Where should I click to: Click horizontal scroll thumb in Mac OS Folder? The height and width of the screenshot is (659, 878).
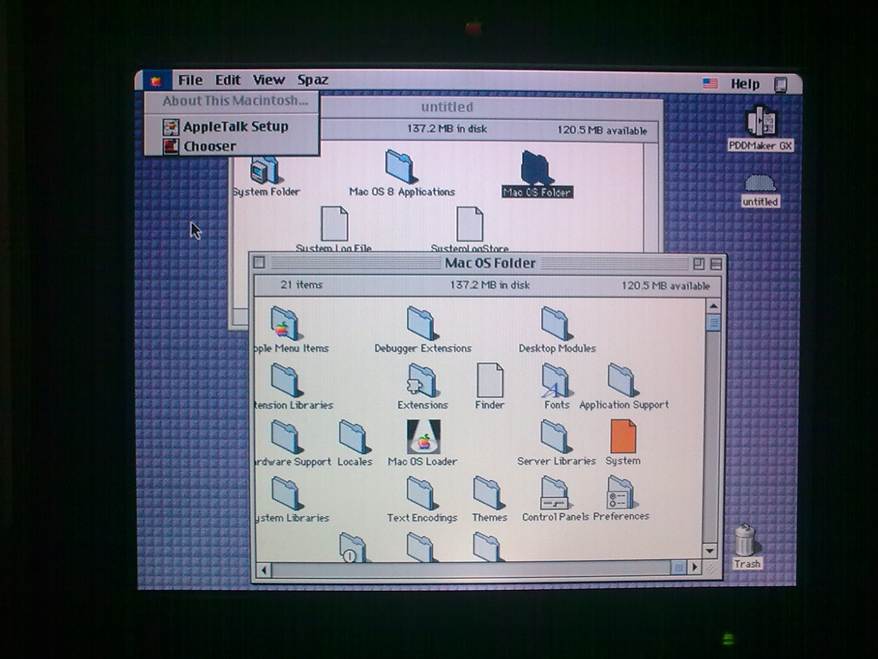[678, 567]
